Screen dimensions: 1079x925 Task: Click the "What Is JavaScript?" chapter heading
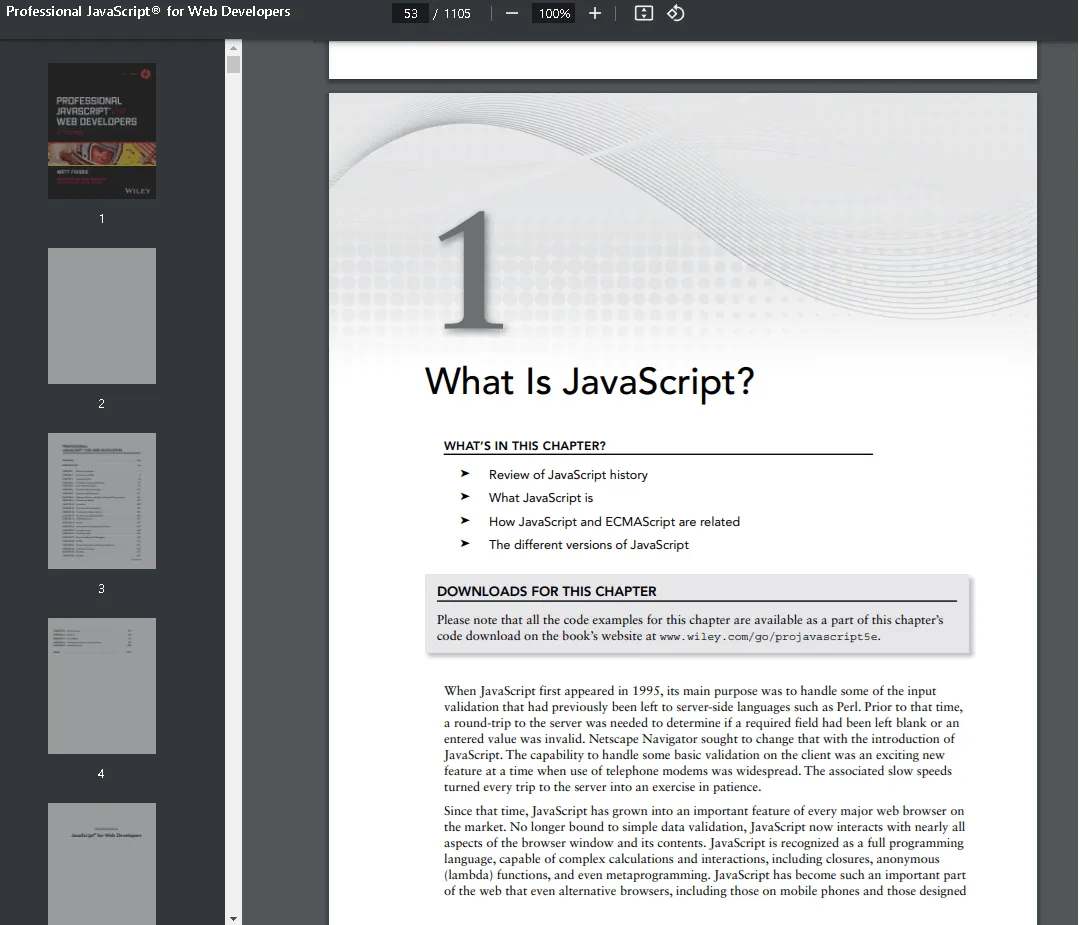(589, 382)
